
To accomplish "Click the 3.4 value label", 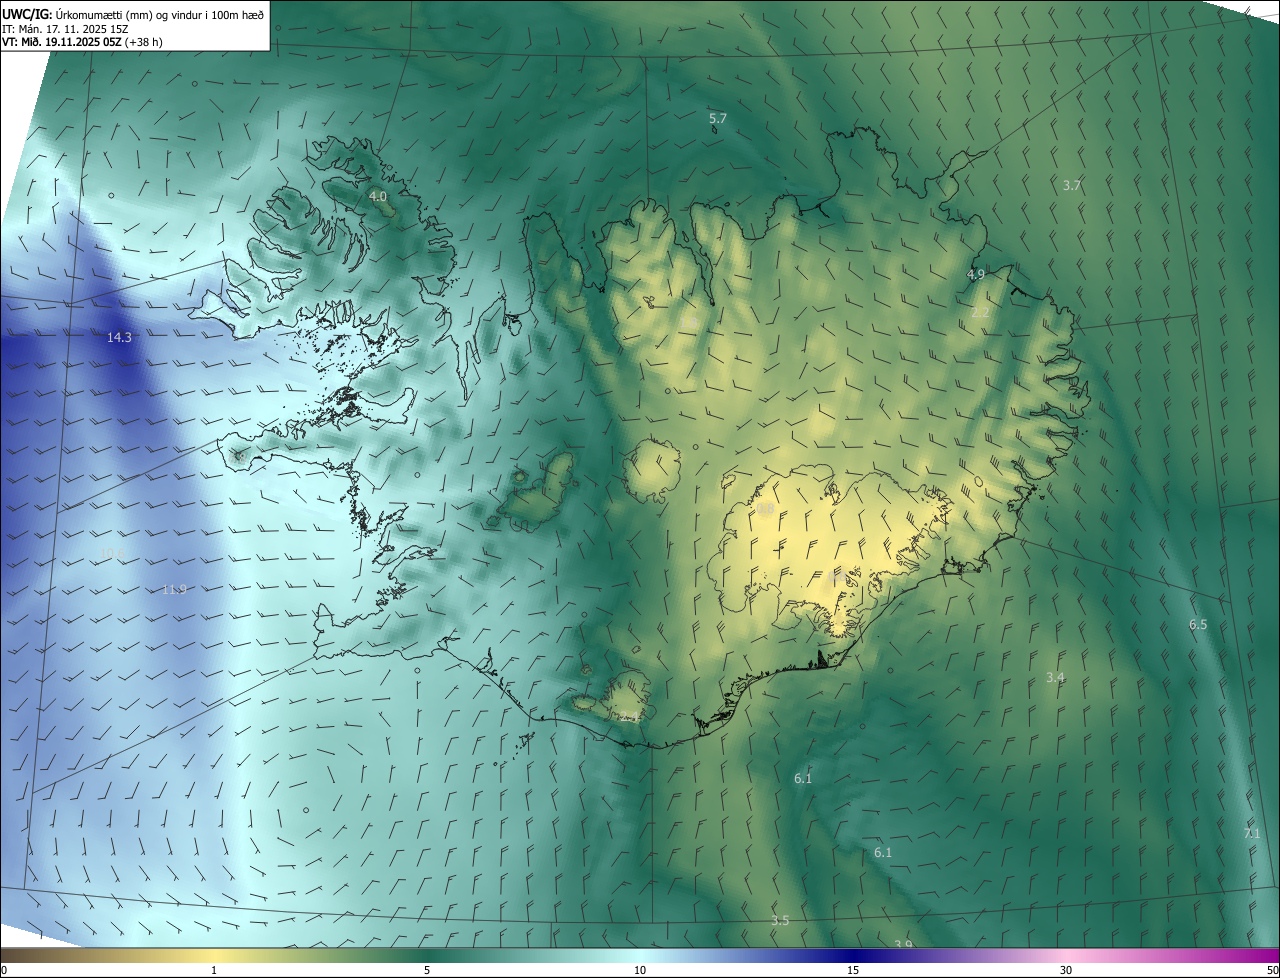I will (1055, 678).
